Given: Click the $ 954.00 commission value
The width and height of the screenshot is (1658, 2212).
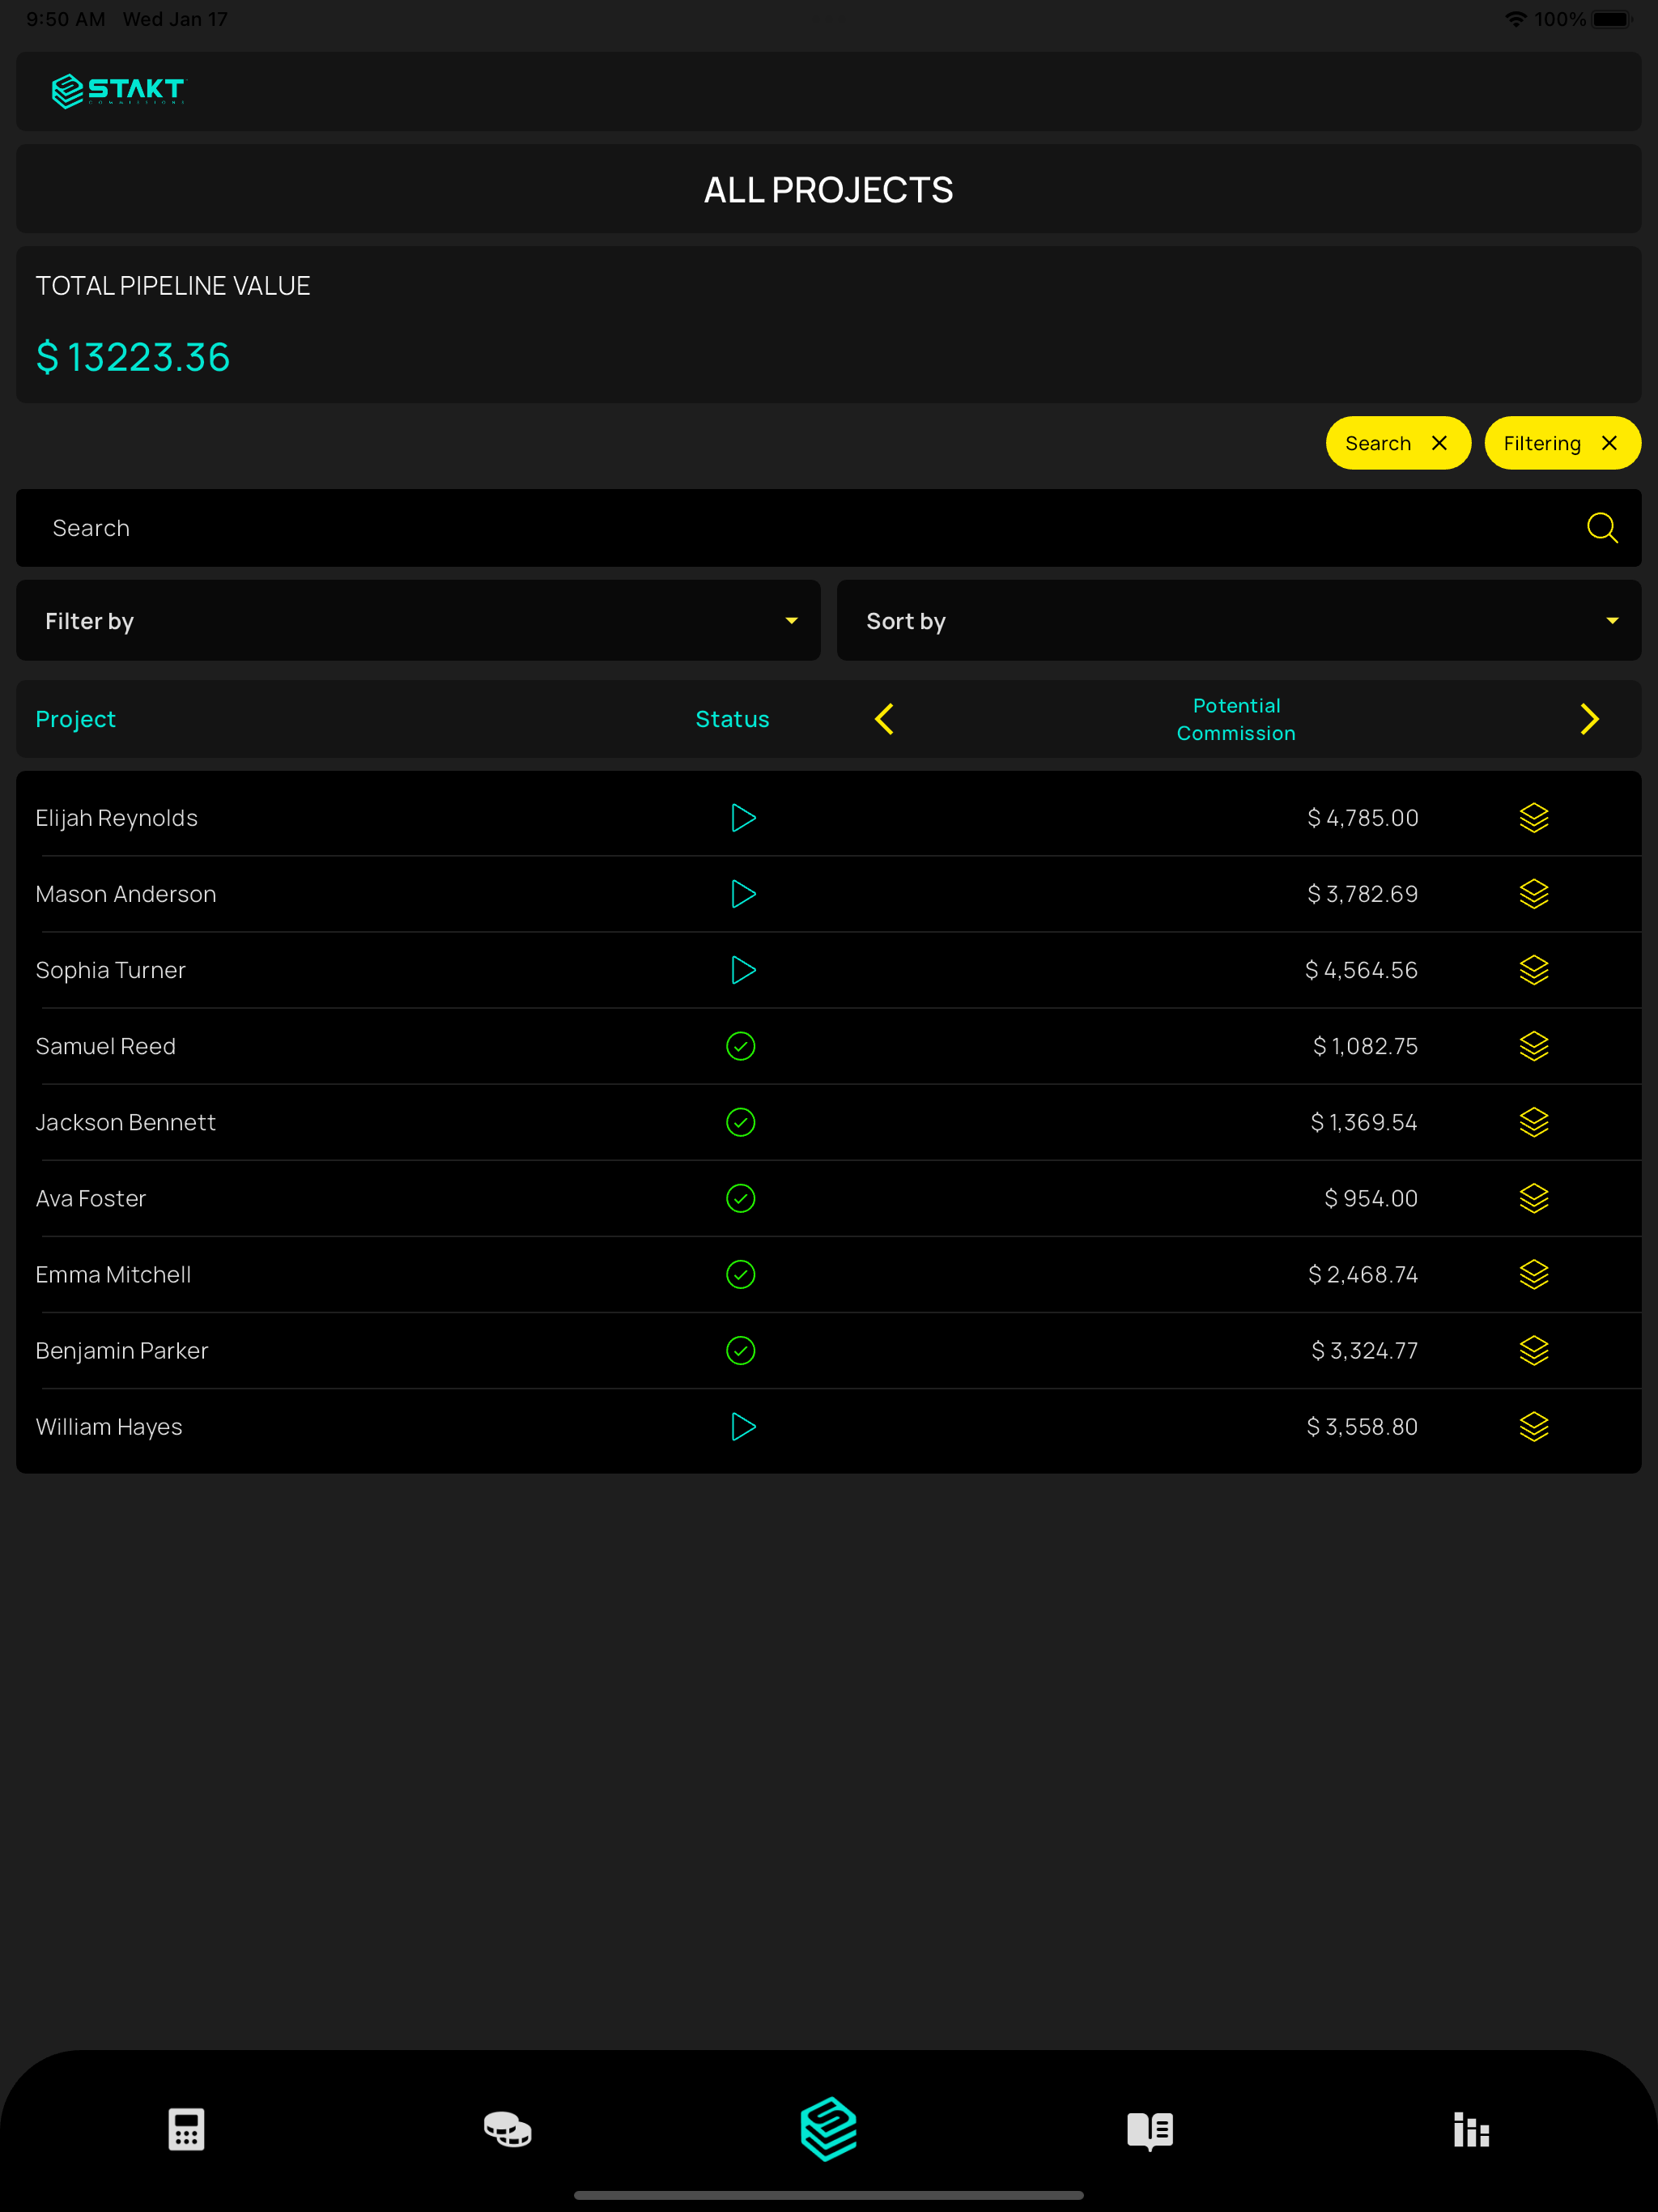Looking at the screenshot, I should pos(1371,1198).
